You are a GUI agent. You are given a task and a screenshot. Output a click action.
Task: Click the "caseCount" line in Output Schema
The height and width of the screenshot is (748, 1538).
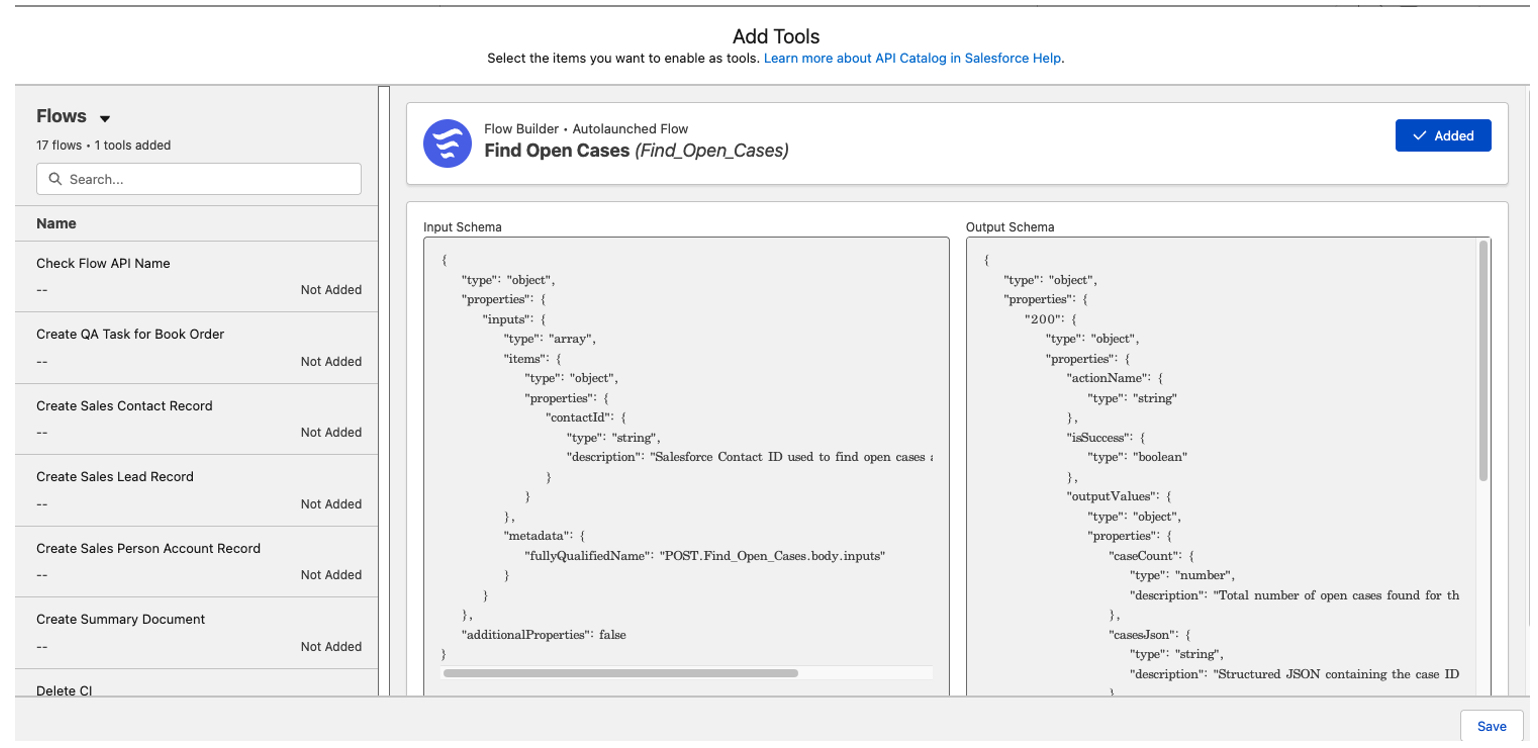pos(1151,555)
